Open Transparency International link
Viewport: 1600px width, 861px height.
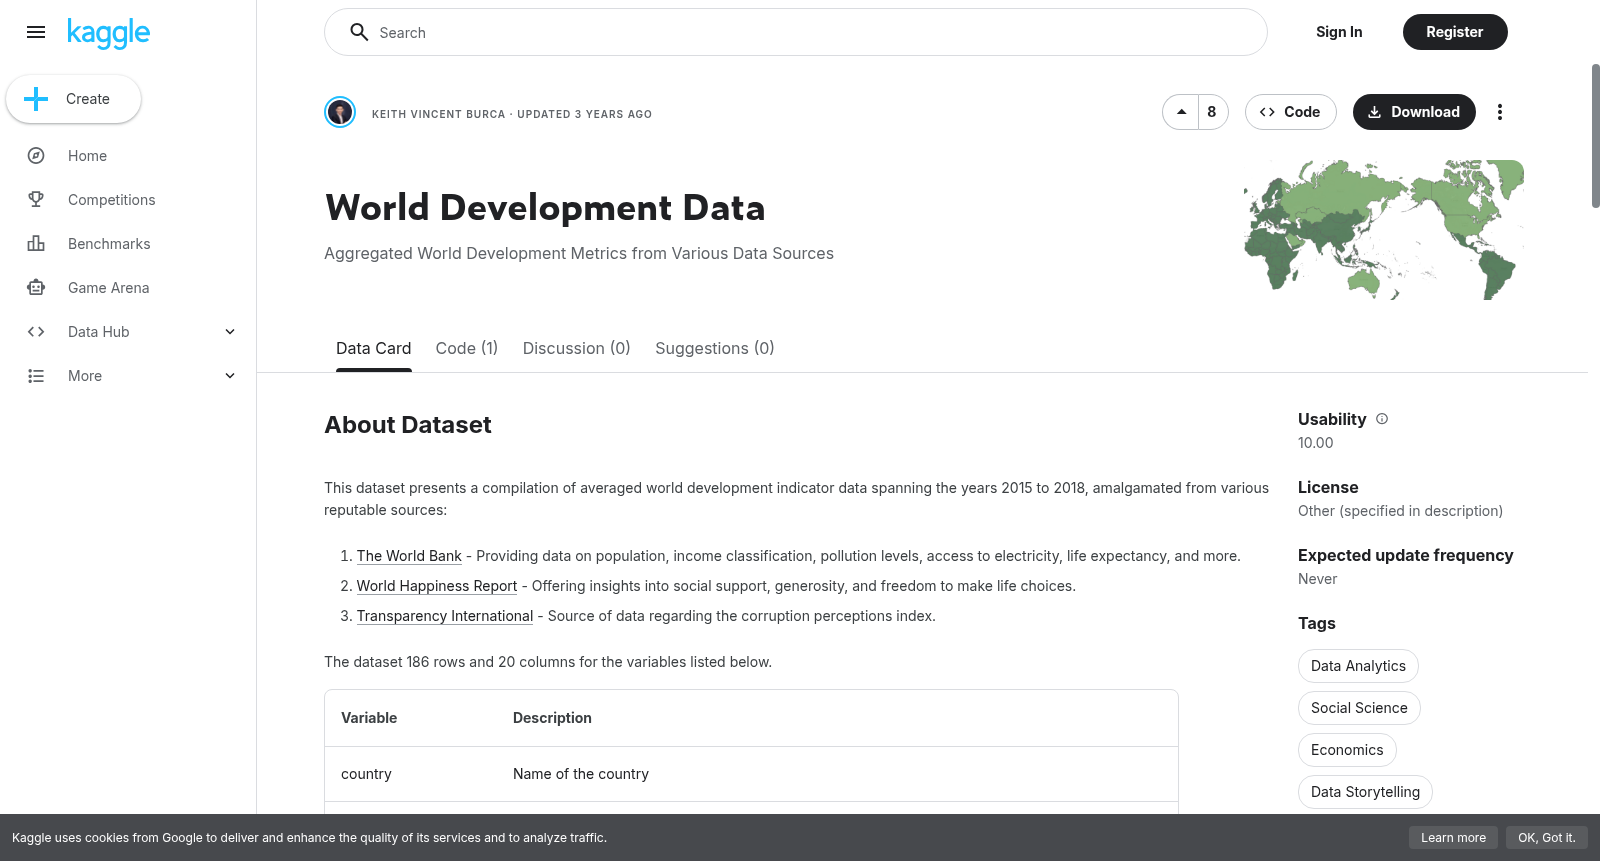(445, 616)
